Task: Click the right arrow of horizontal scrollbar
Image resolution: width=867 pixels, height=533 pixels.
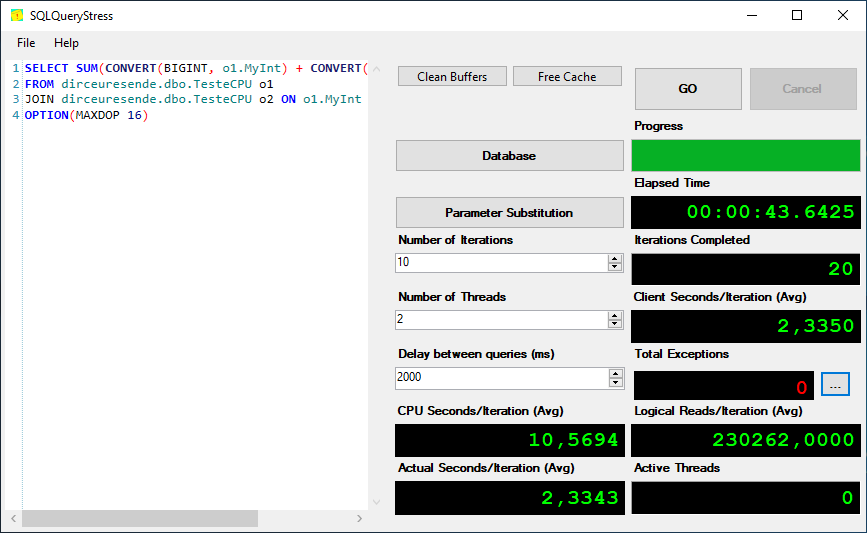Action: [359, 518]
